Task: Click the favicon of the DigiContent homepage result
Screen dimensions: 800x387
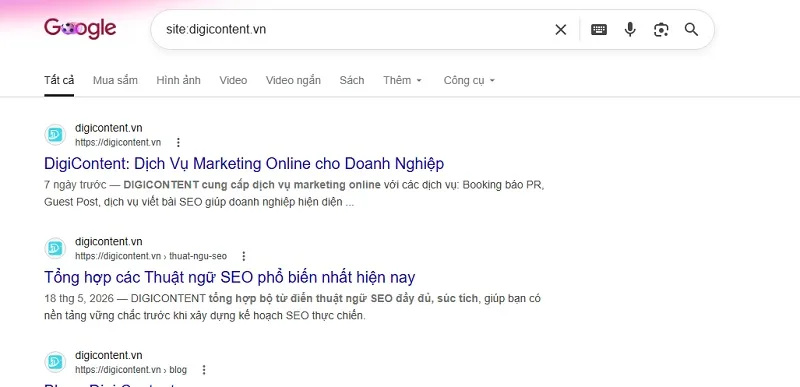Action: (55, 135)
